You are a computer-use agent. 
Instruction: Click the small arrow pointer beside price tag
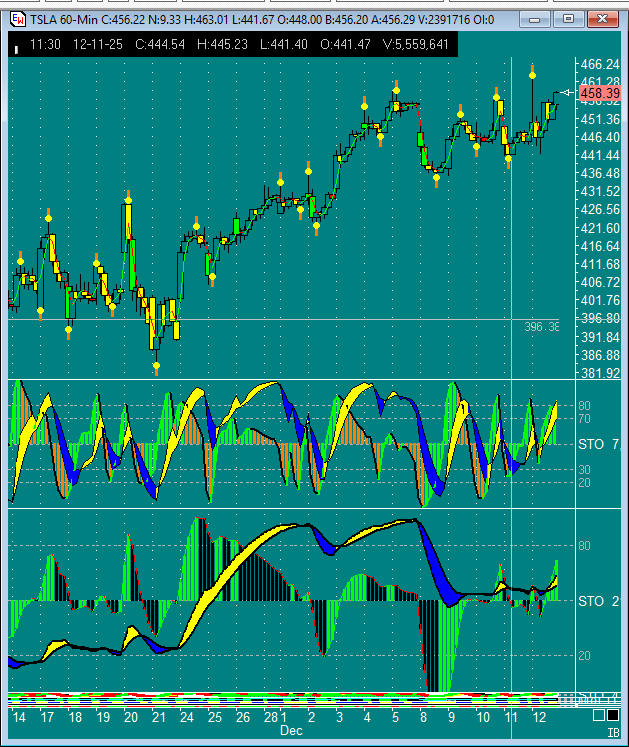click(568, 93)
